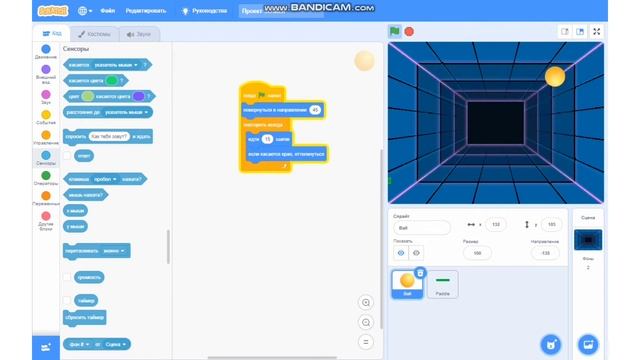The image size is (640, 360).
Task: Switch to large stage layout
Action: click(x=580, y=31)
